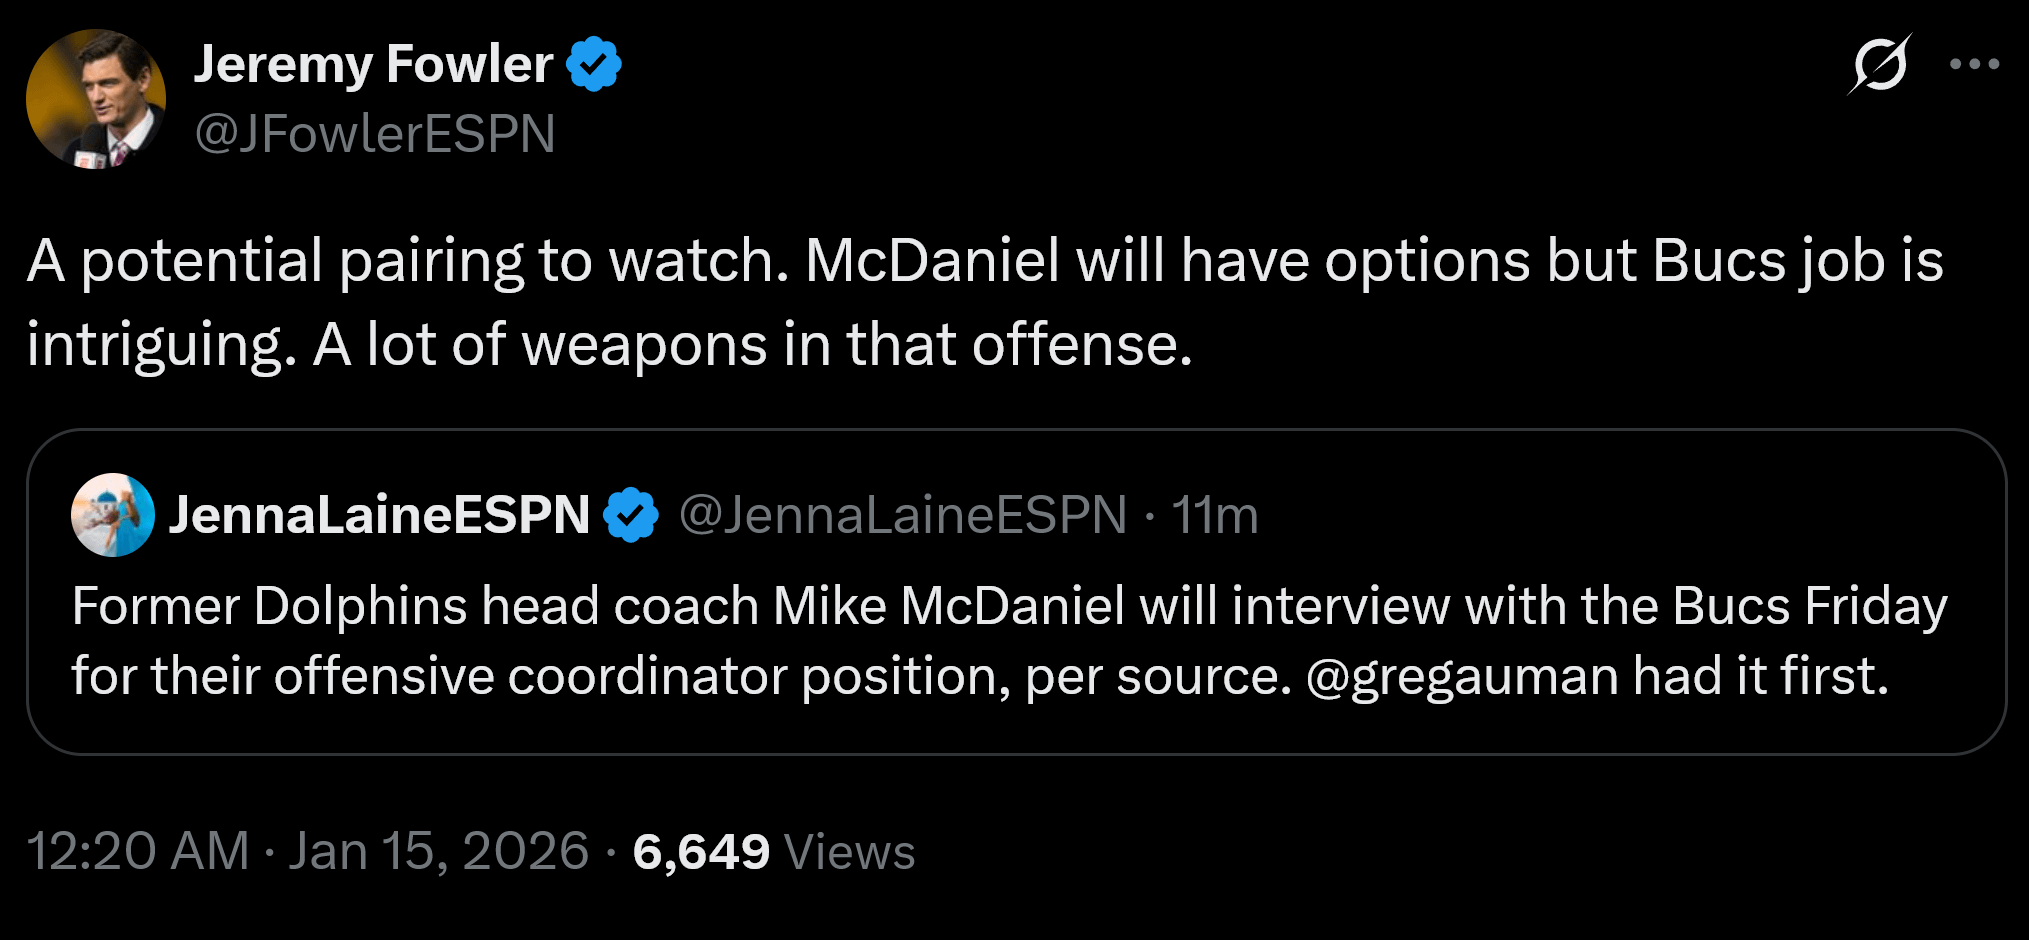Click JennaLaineESPN's small avatar
Viewport: 2029px width, 940px height.
112,515
